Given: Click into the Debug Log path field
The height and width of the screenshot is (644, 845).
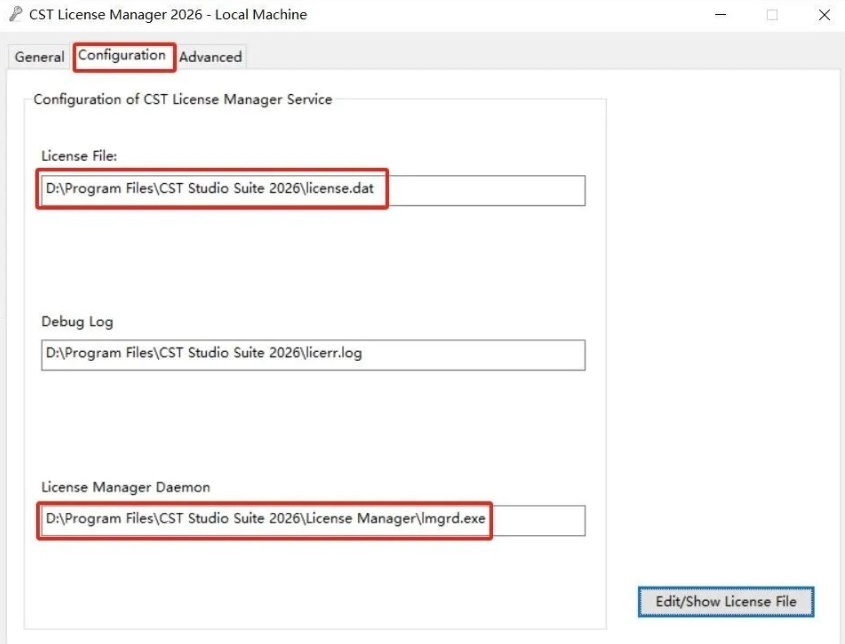Looking at the screenshot, I should click(312, 354).
